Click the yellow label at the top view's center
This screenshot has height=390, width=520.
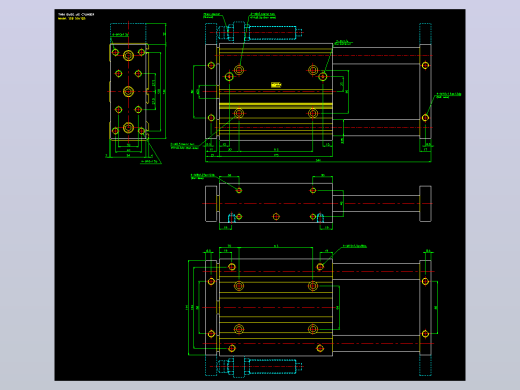[276, 85]
